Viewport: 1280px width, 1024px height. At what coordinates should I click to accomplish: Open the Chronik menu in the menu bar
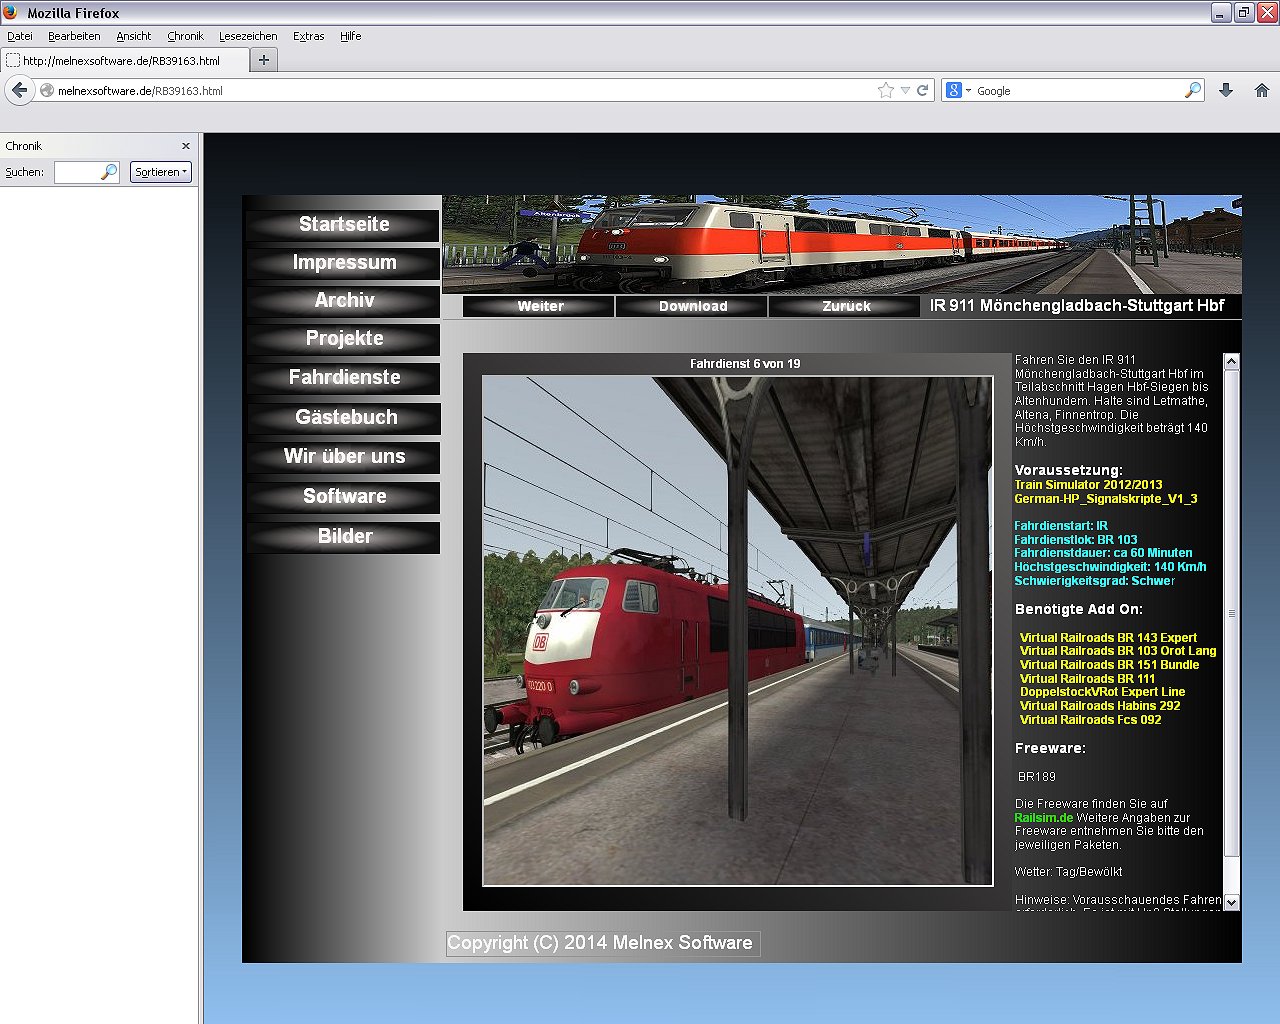pos(185,36)
